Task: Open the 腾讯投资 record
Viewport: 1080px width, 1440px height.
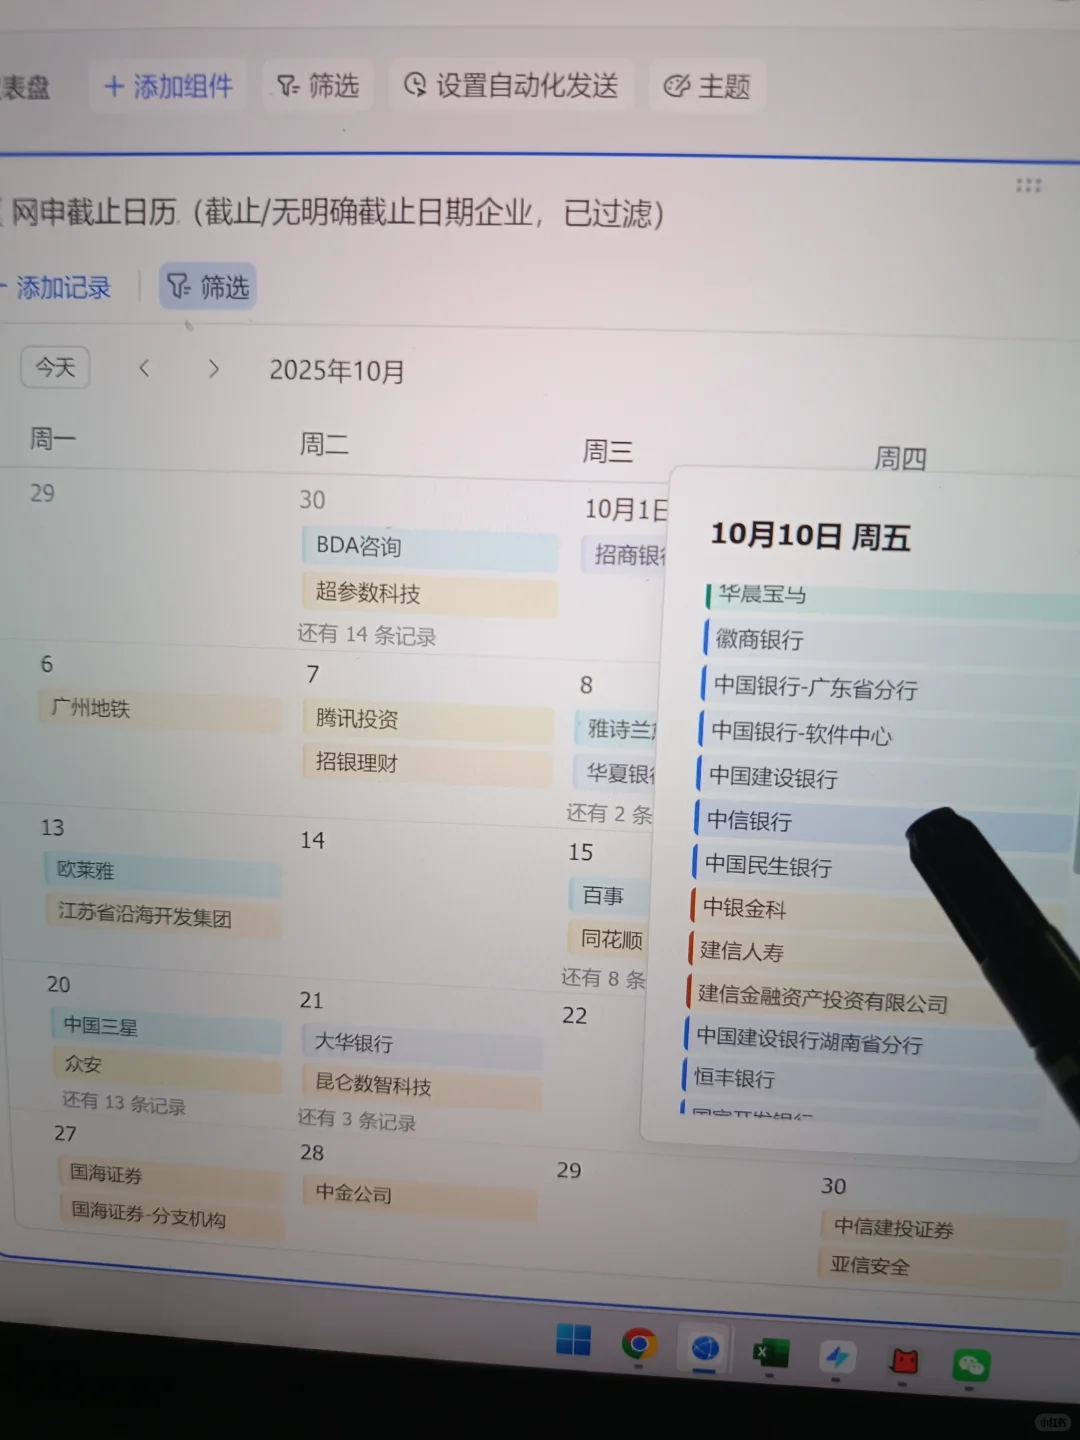Action: 429,720
